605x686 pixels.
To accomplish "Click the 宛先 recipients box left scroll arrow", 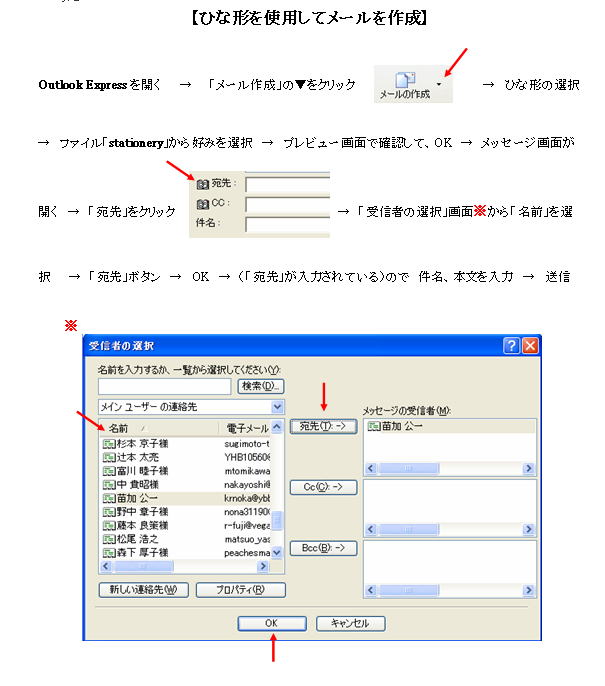I will pyautogui.click(x=371, y=469).
